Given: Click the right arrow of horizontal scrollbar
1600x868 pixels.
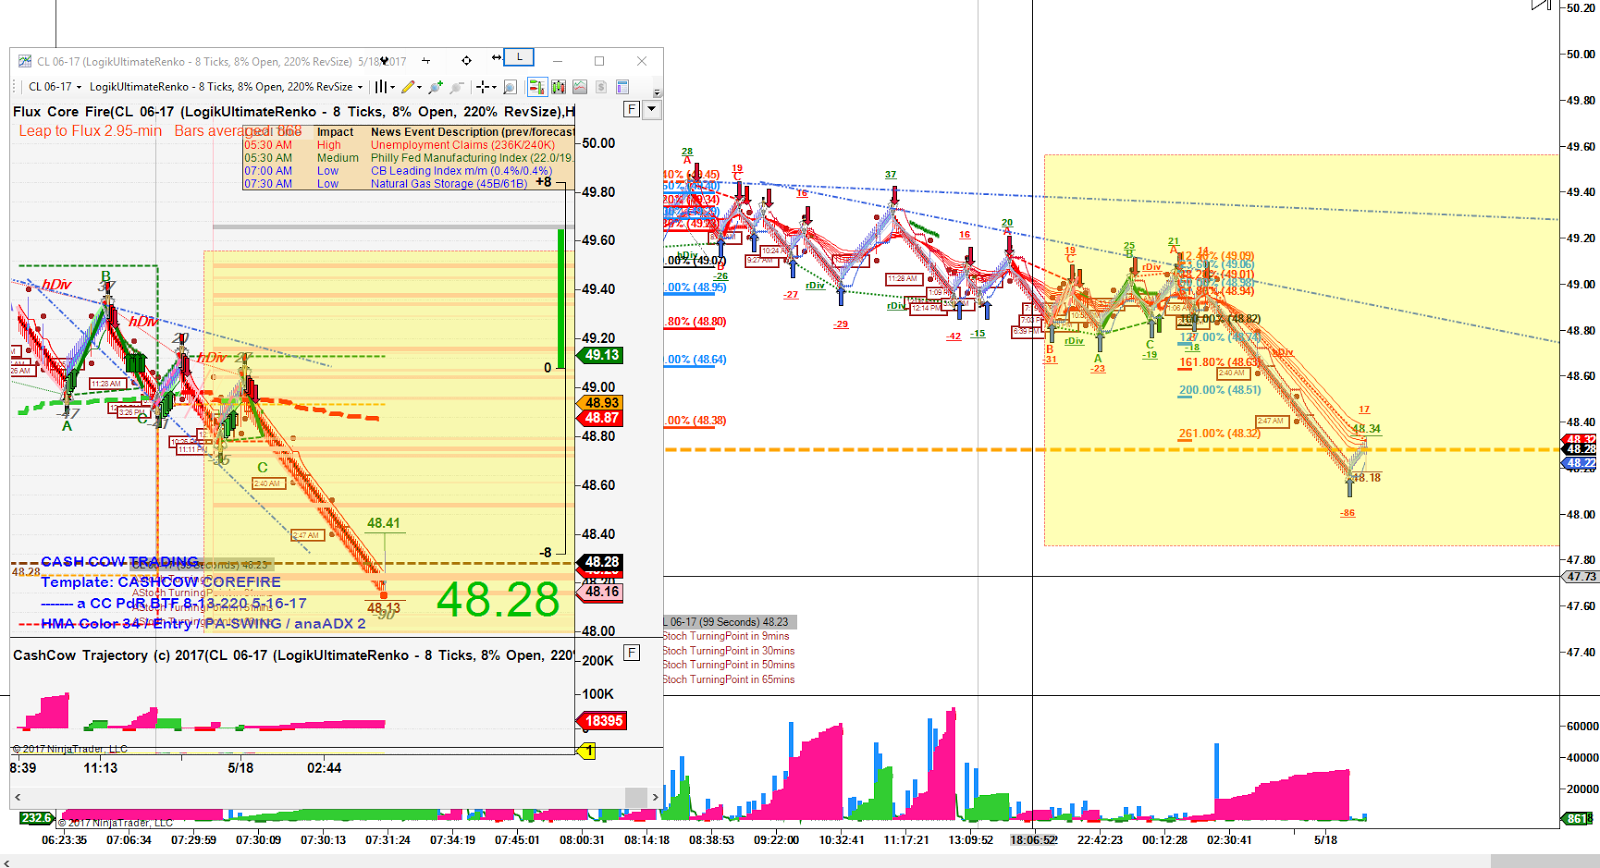Looking at the screenshot, I should [x=655, y=797].
